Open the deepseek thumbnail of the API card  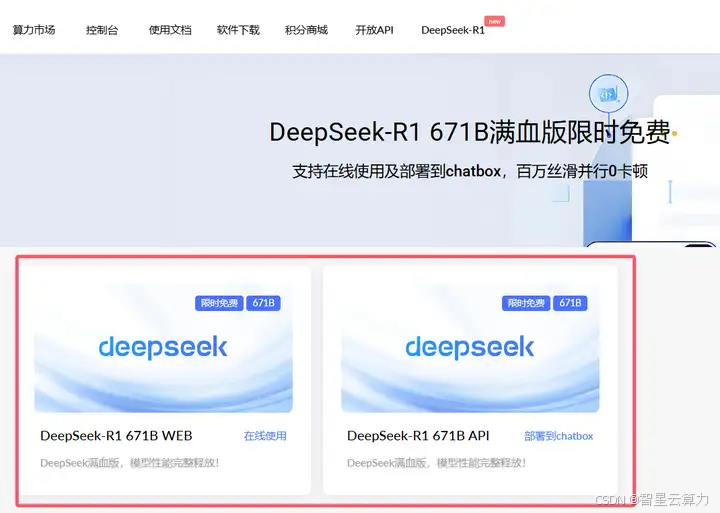click(x=470, y=348)
